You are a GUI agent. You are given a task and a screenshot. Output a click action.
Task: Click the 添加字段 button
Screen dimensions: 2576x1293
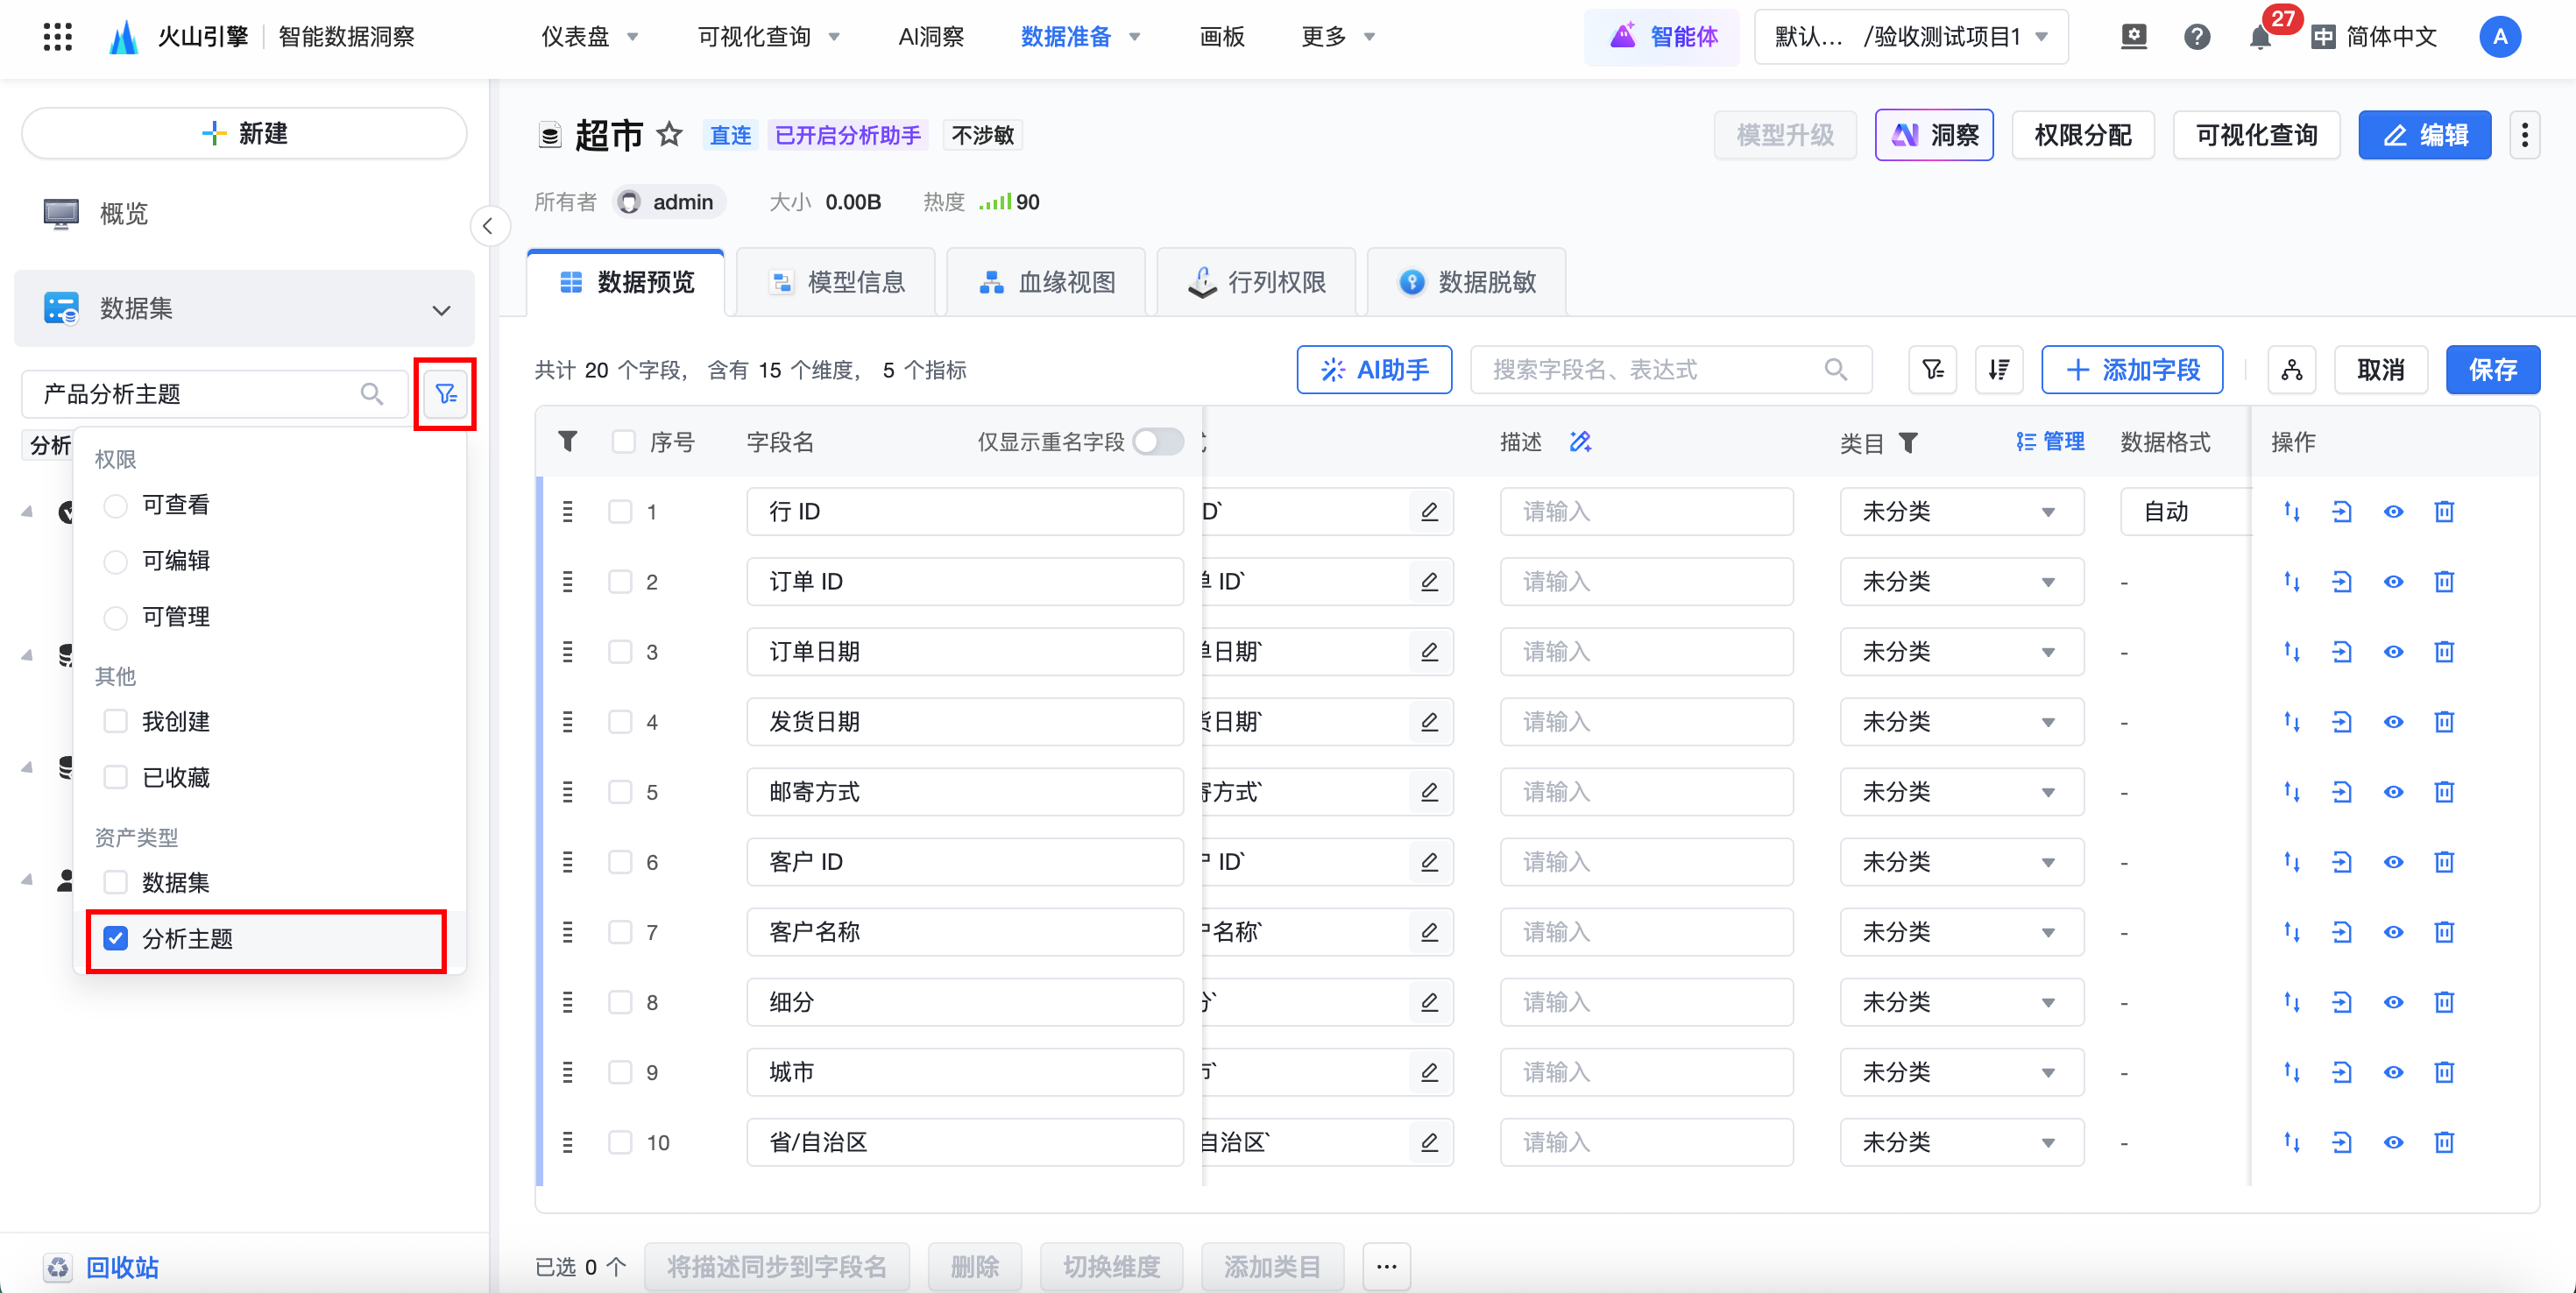point(2131,370)
